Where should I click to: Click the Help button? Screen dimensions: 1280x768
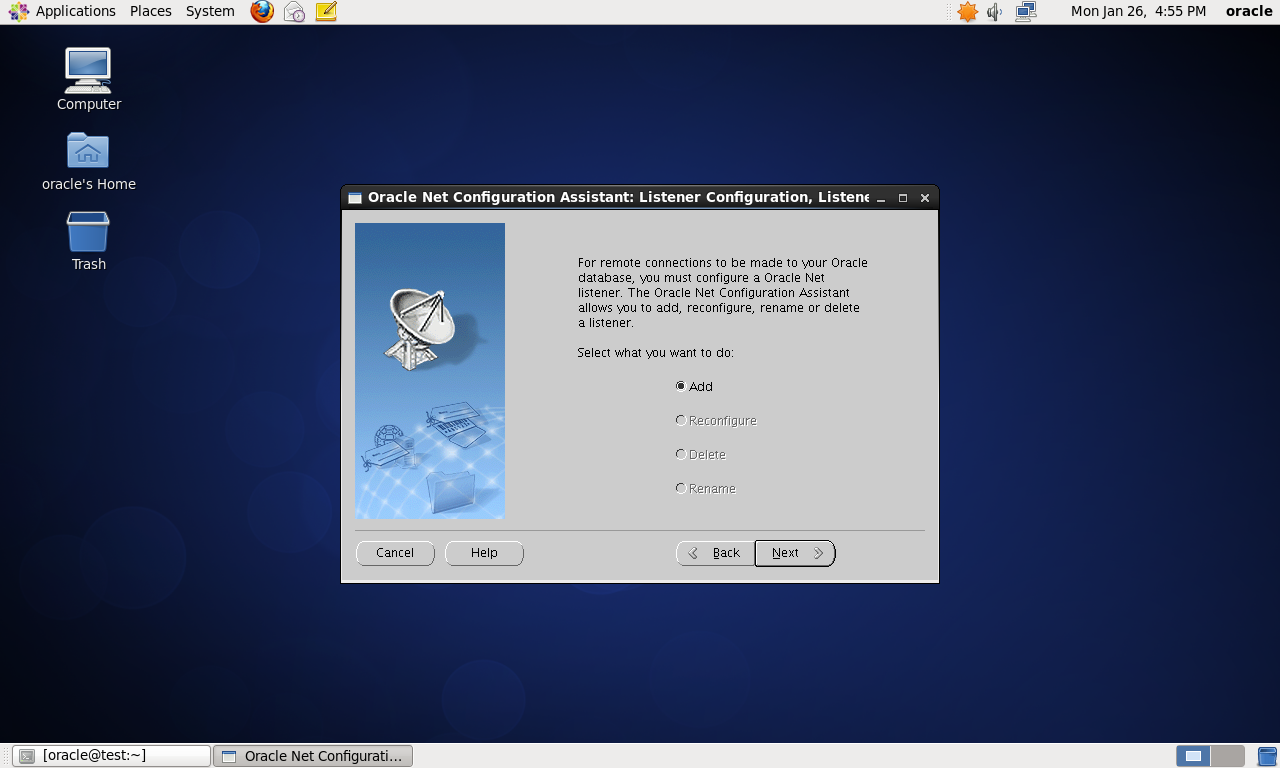[x=484, y=553]
